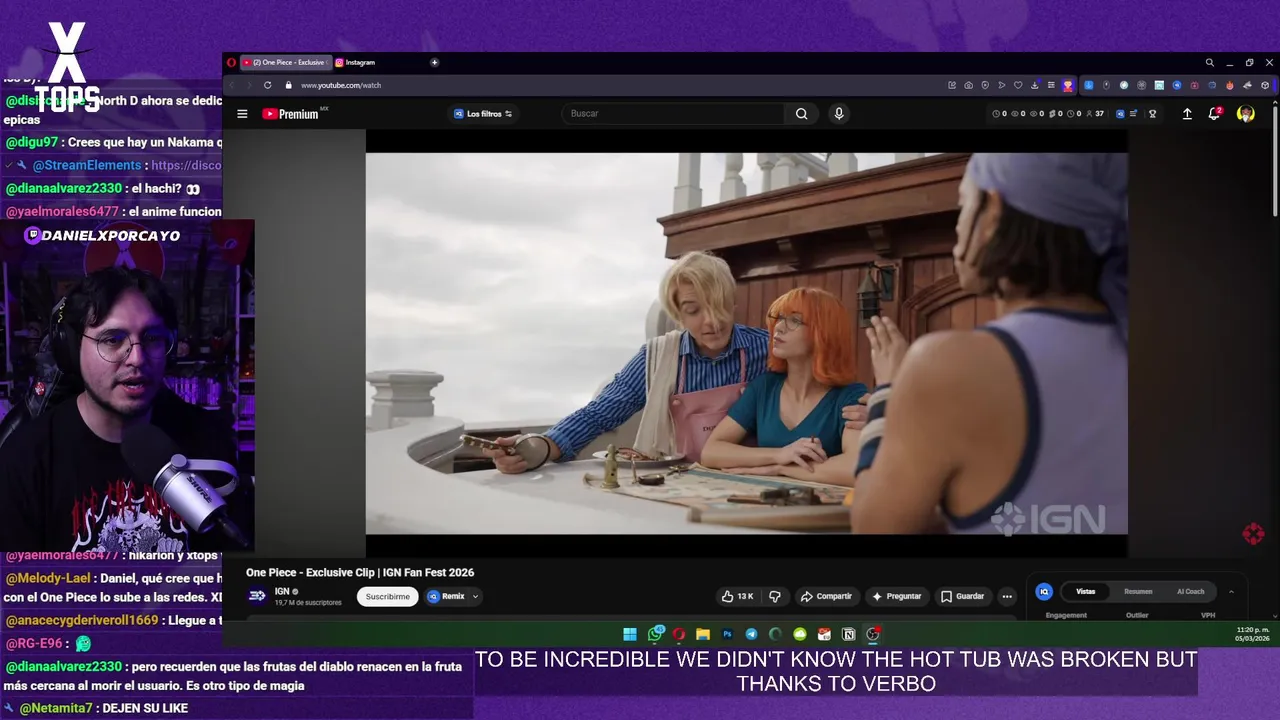
Task: Open a new browser tab
Action: [434, 62]
